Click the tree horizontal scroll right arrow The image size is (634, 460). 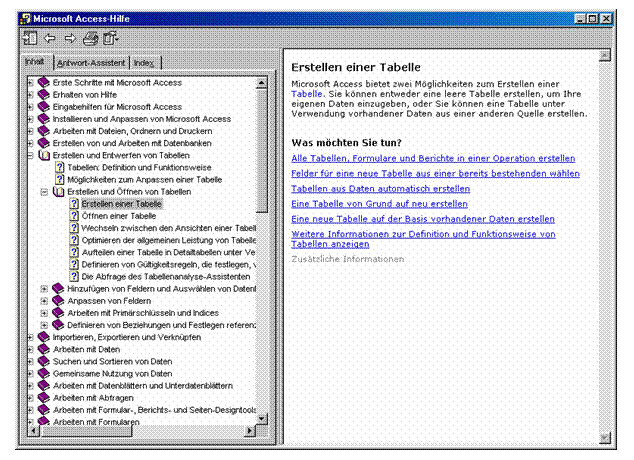coord(250,431)
